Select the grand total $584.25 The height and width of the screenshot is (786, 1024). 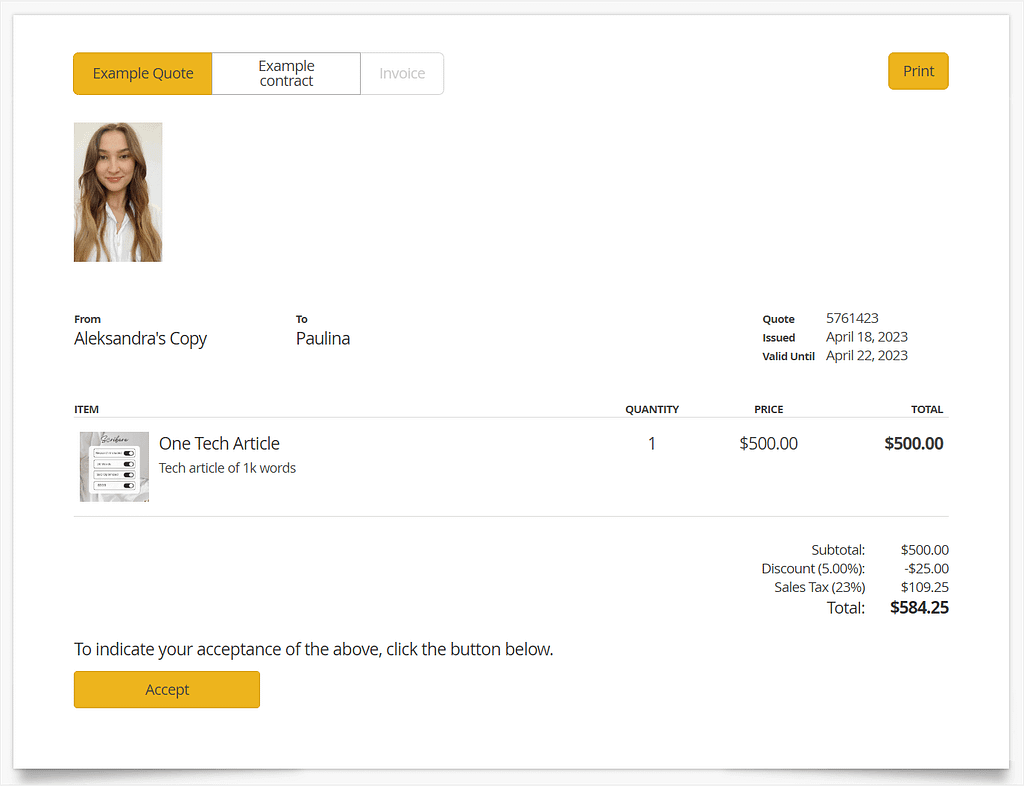click(x=920, y=608)
